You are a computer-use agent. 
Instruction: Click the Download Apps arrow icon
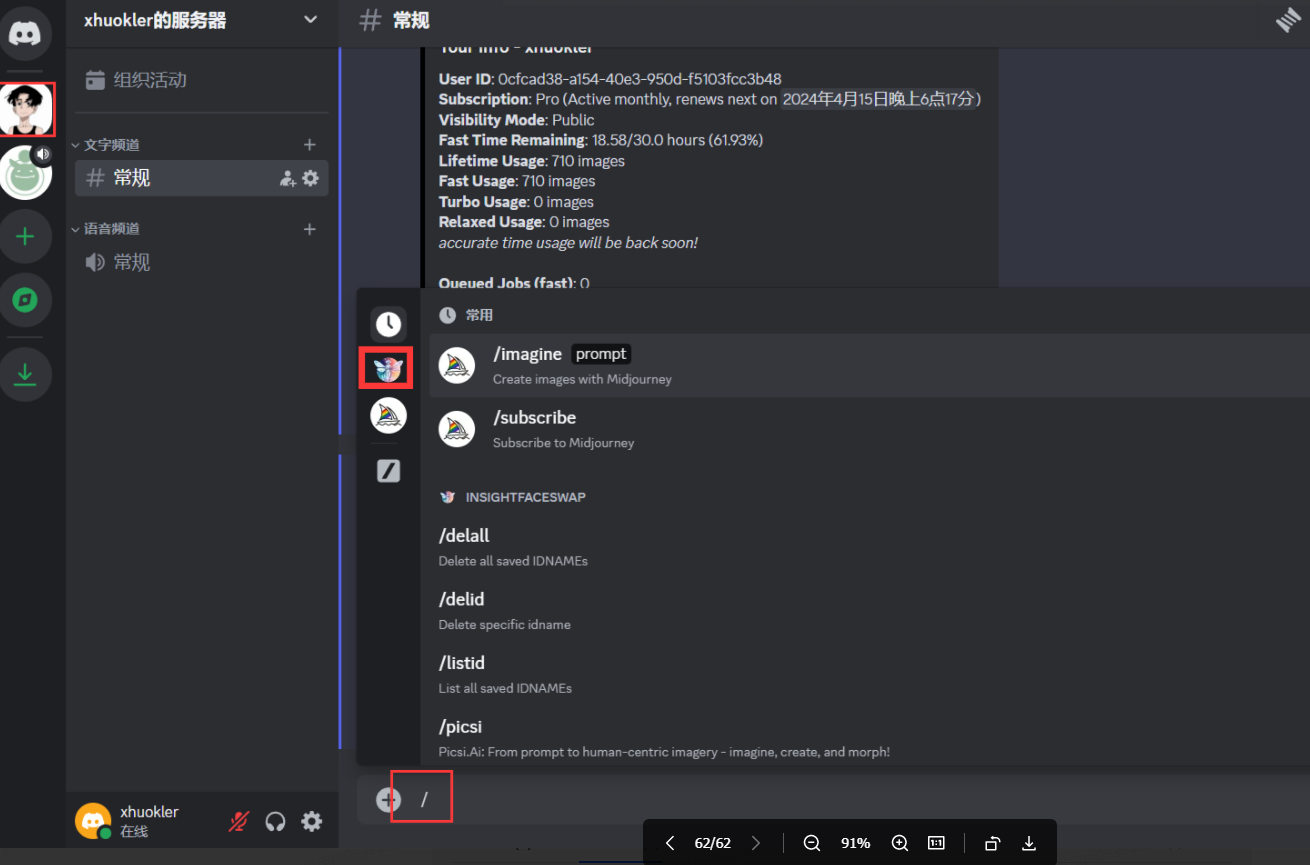(26, 375)
